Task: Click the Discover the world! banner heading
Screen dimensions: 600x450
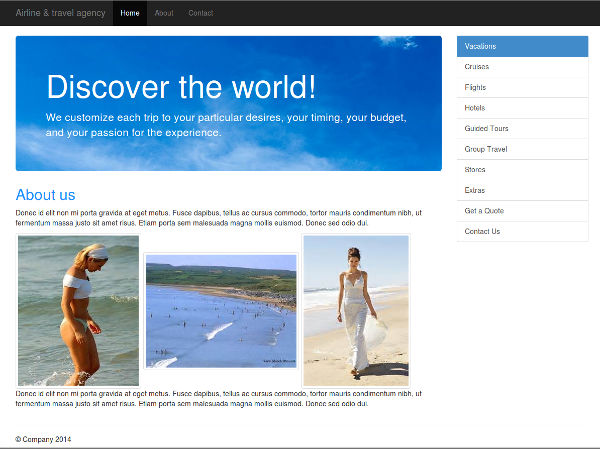Action: [x=181, y=87]
